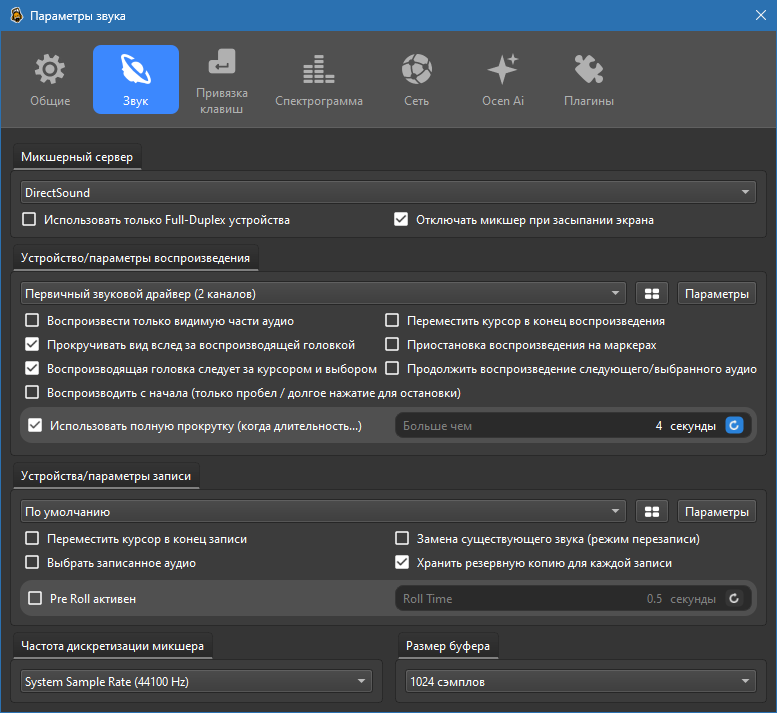Screen dimensions: 777x713
Task: Enable Переместить курсор в конец записи
Action: pos(32,539)
